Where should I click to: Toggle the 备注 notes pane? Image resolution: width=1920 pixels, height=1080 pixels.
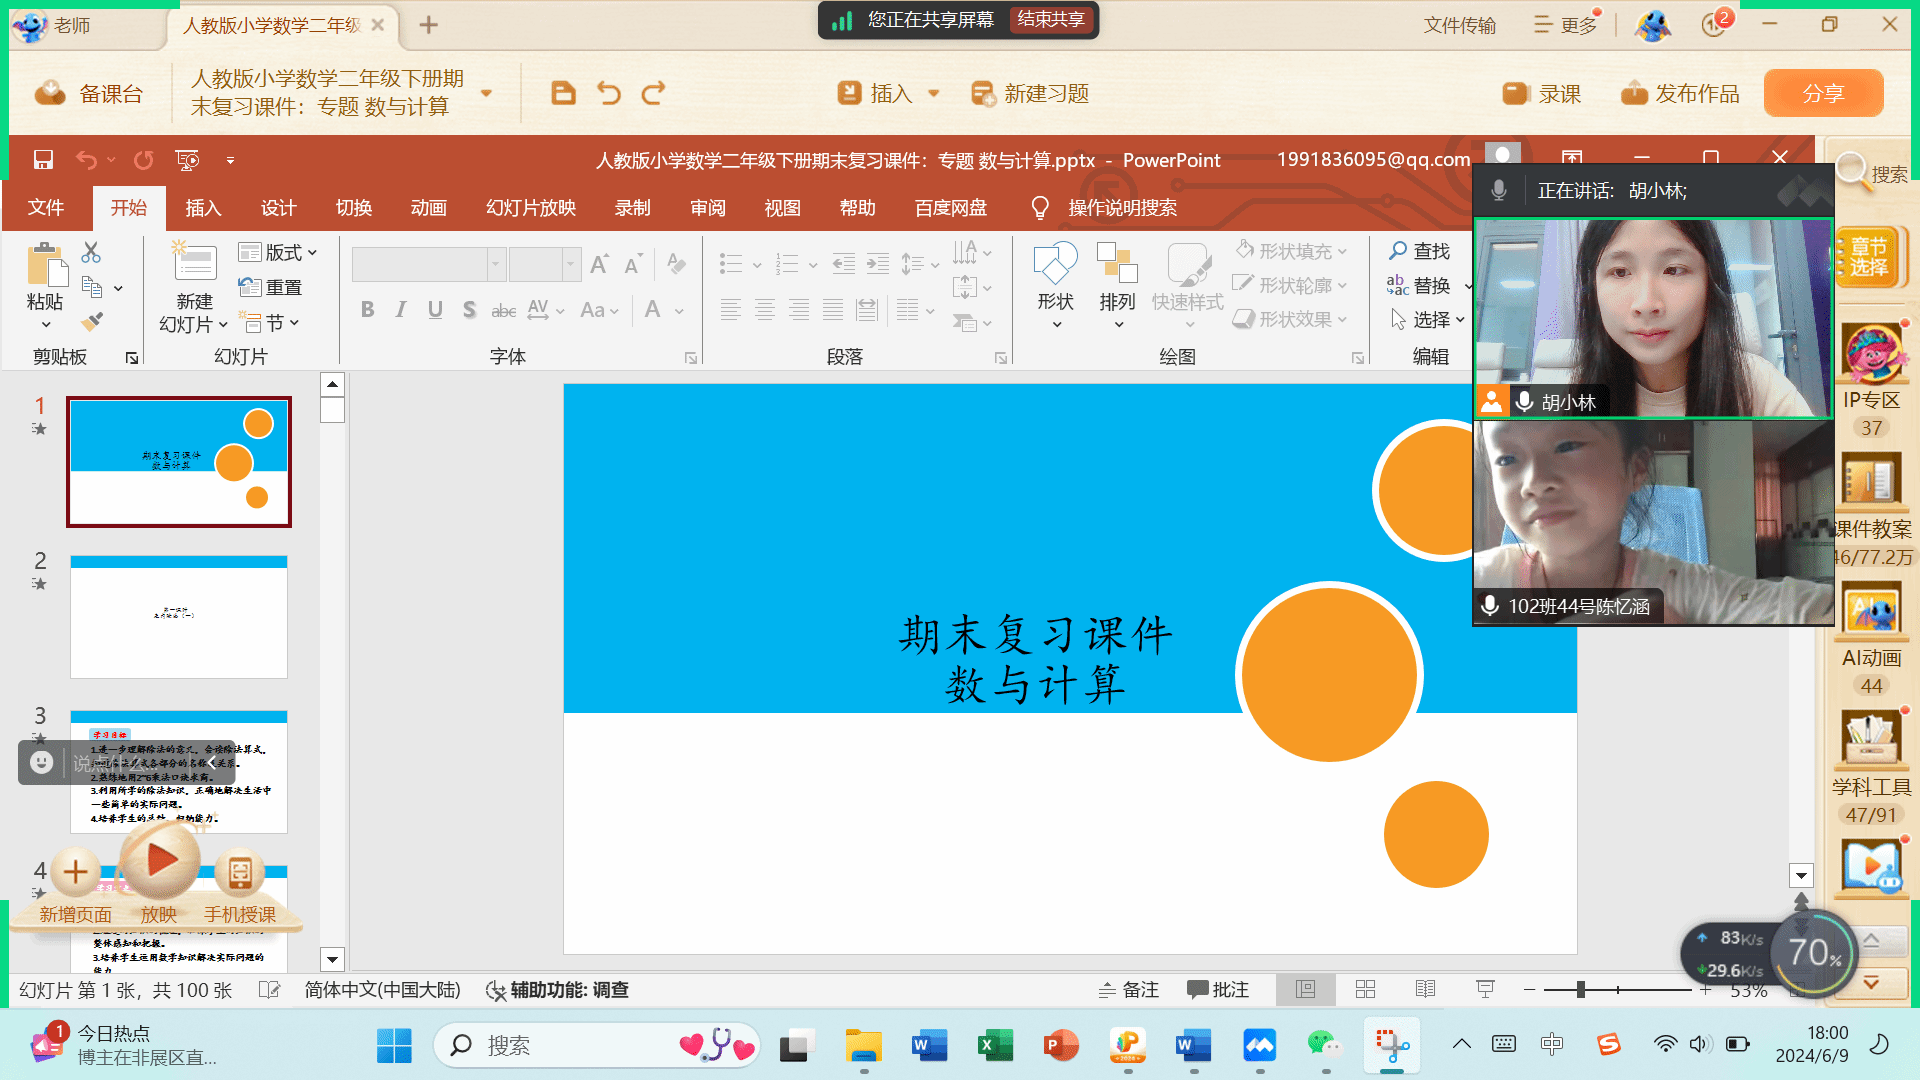[x=1128, y=990]
